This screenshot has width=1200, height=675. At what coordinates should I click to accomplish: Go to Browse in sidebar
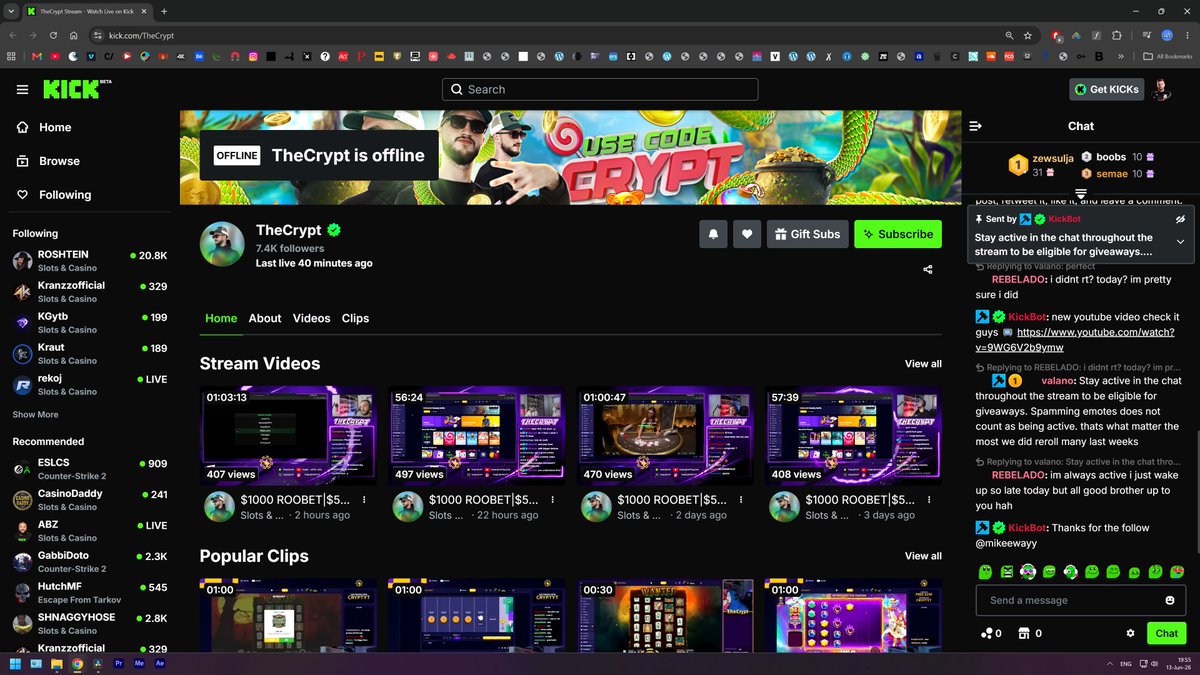(x=48, y=161)
